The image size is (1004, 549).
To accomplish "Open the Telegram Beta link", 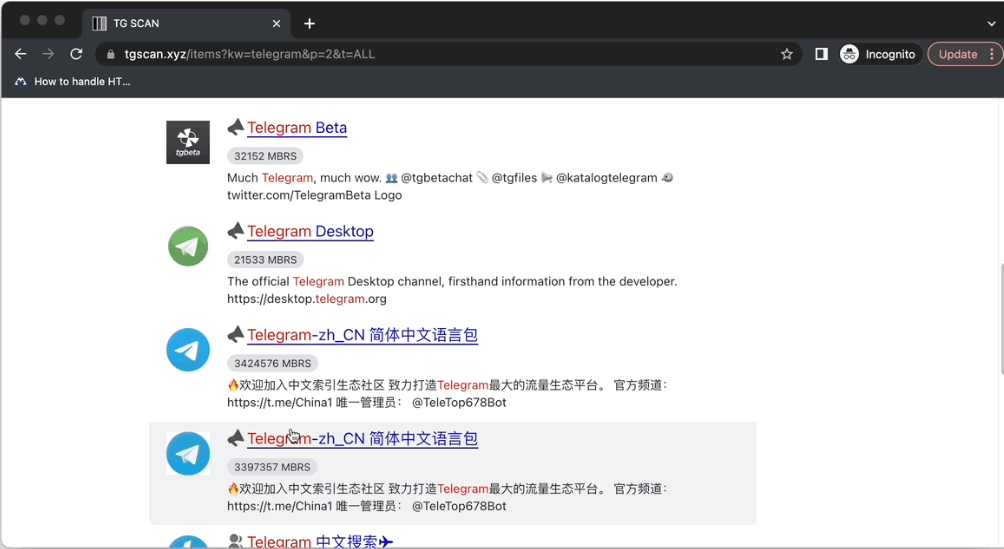I will [x=297, y=127].
